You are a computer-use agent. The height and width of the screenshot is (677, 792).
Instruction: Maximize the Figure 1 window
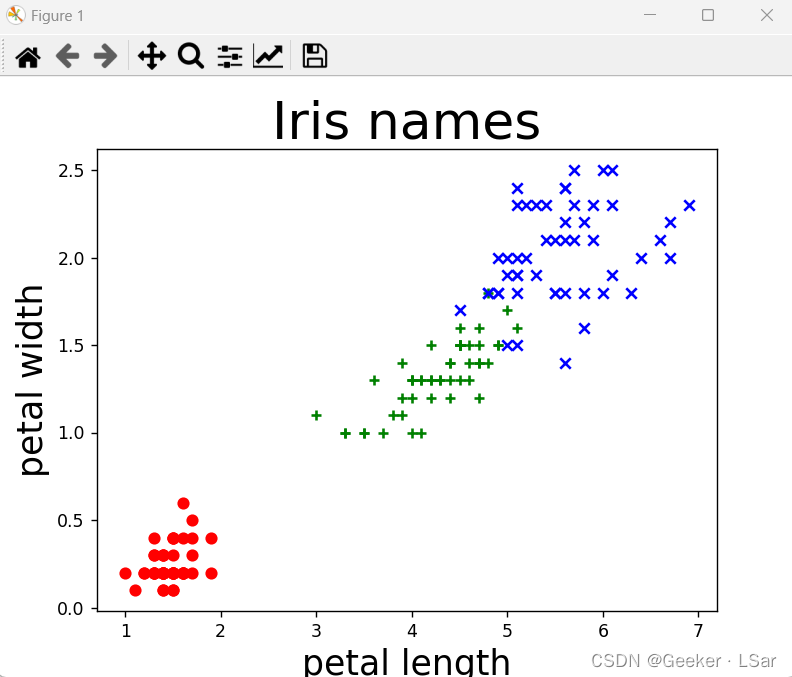[708, 15]
